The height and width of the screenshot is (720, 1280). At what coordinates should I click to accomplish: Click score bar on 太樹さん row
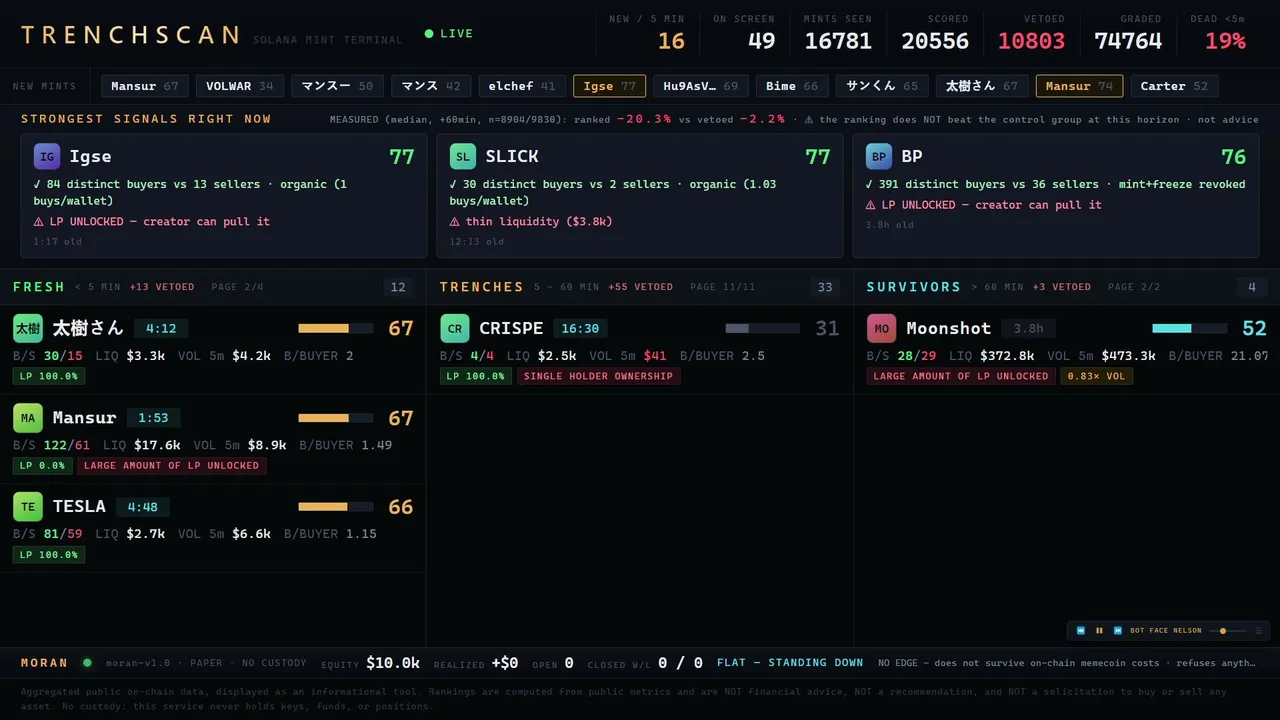pyautogui.click(x=335, y=328)
